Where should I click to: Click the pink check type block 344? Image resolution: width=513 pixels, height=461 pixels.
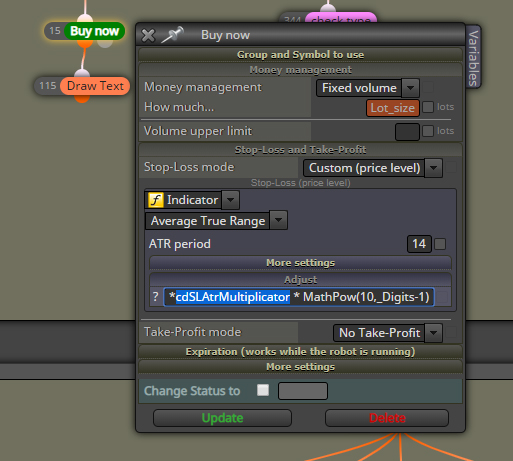(x=328, y=19)
